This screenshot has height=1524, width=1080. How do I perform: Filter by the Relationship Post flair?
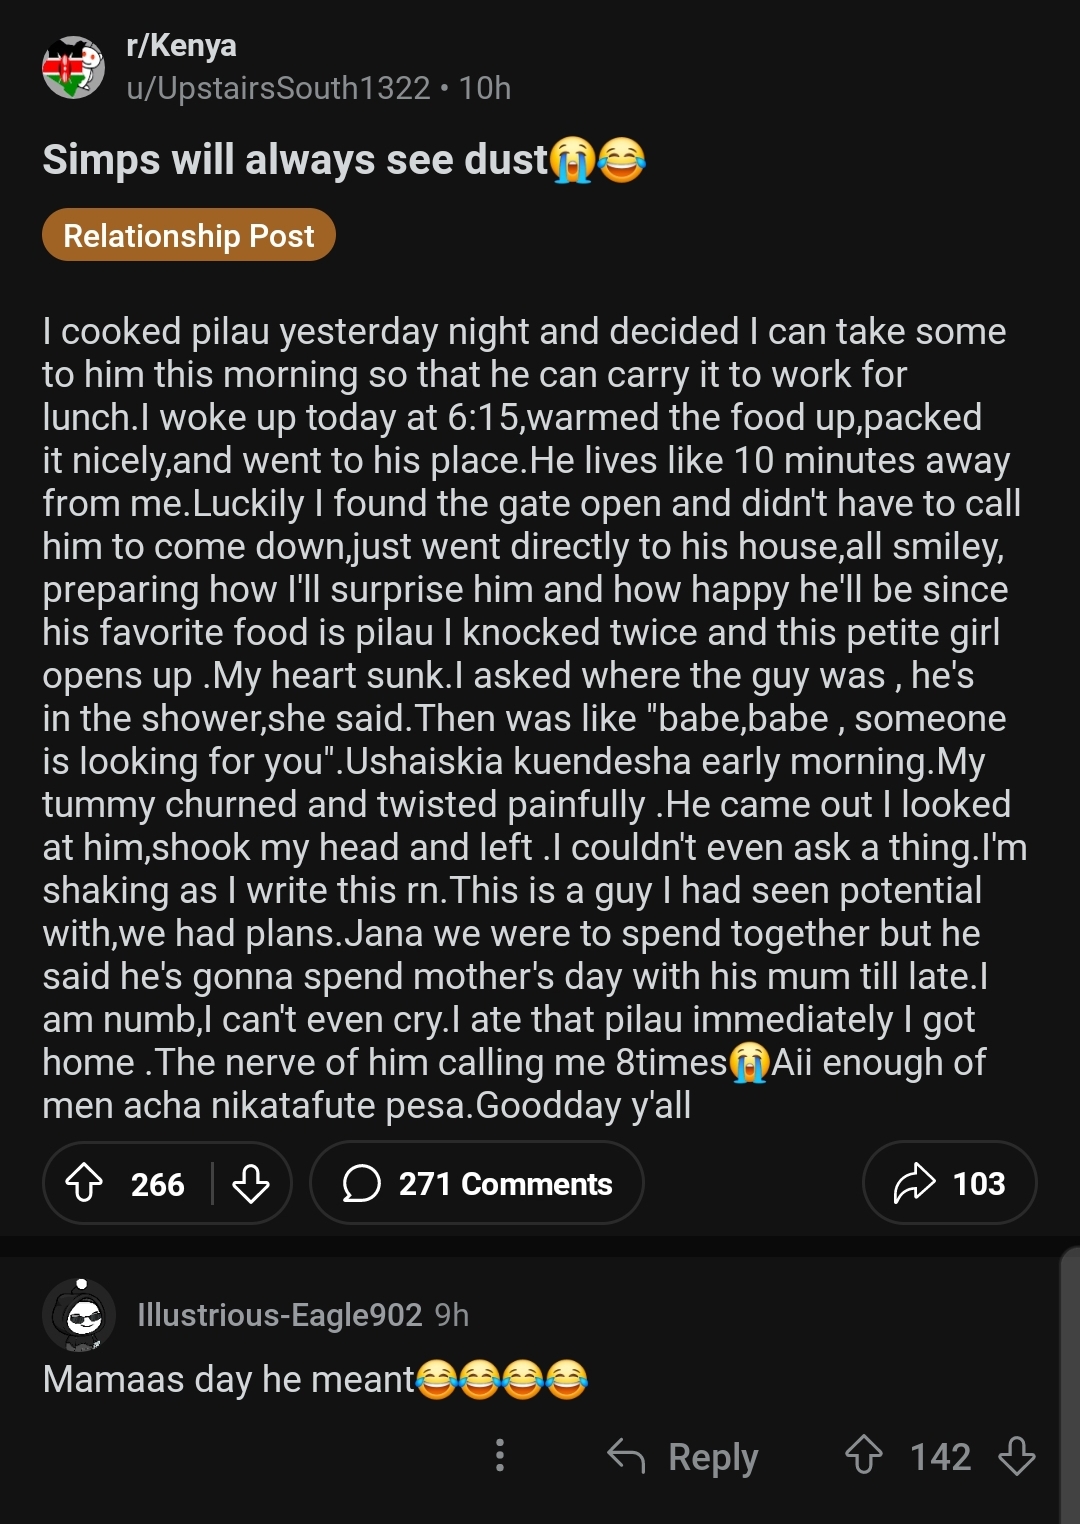click(189, 236)
